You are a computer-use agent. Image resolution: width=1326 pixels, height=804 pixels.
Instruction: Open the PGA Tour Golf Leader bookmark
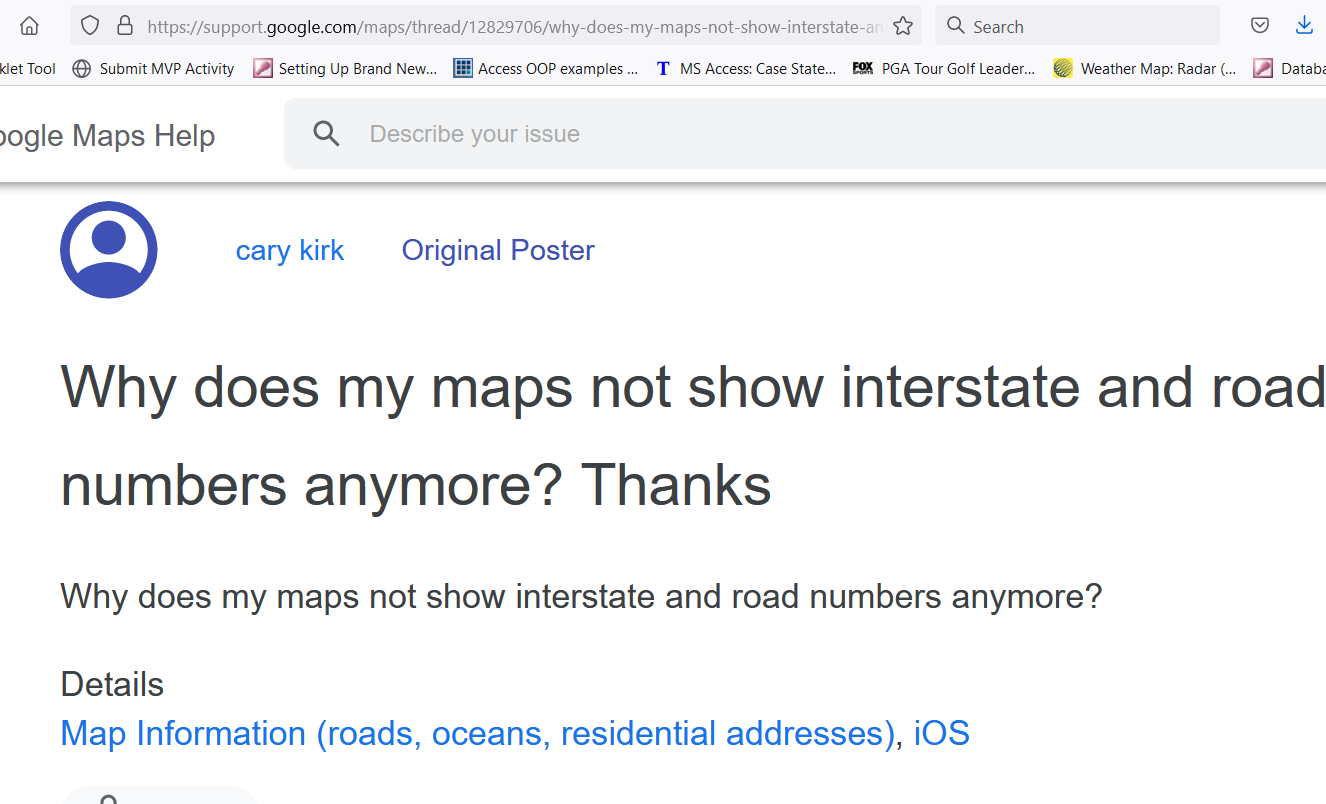tap(945, 68)
